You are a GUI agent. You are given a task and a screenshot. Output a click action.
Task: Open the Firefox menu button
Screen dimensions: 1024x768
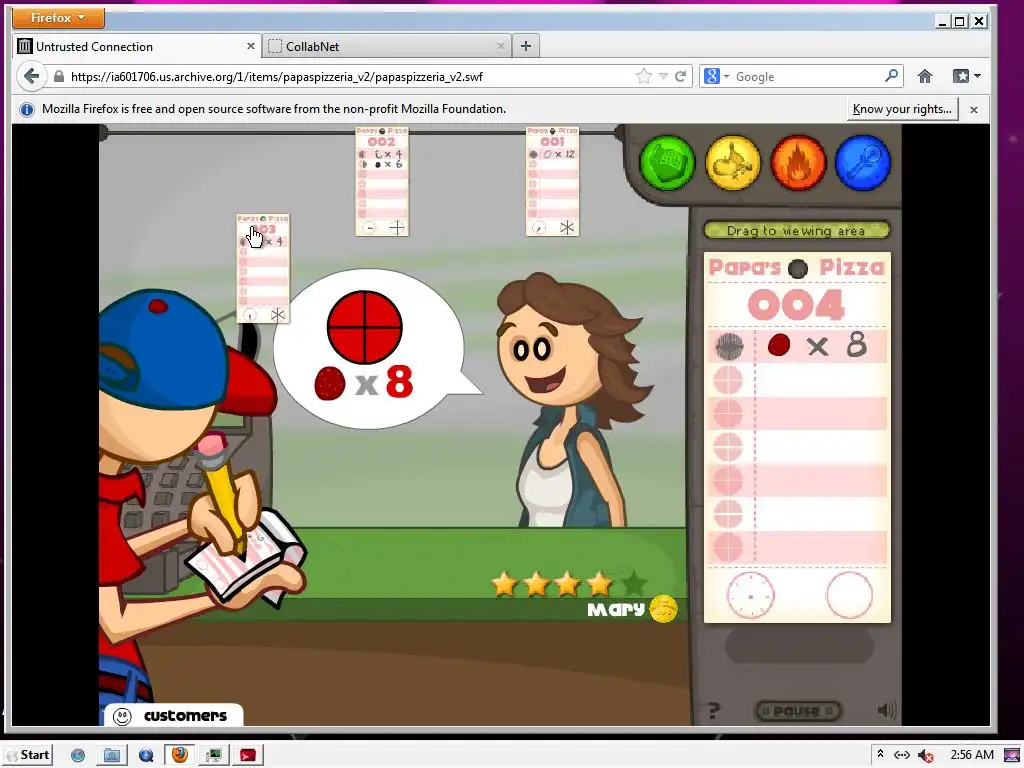[x=58, y=18]
